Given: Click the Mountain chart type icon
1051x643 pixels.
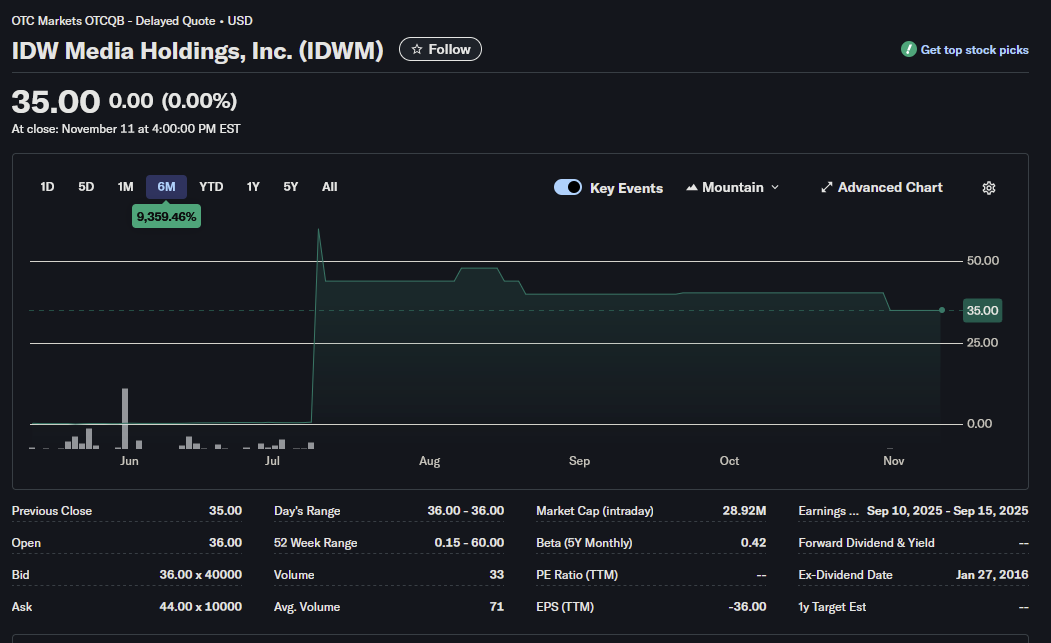Looking at the screenshot, I should 692,188.
